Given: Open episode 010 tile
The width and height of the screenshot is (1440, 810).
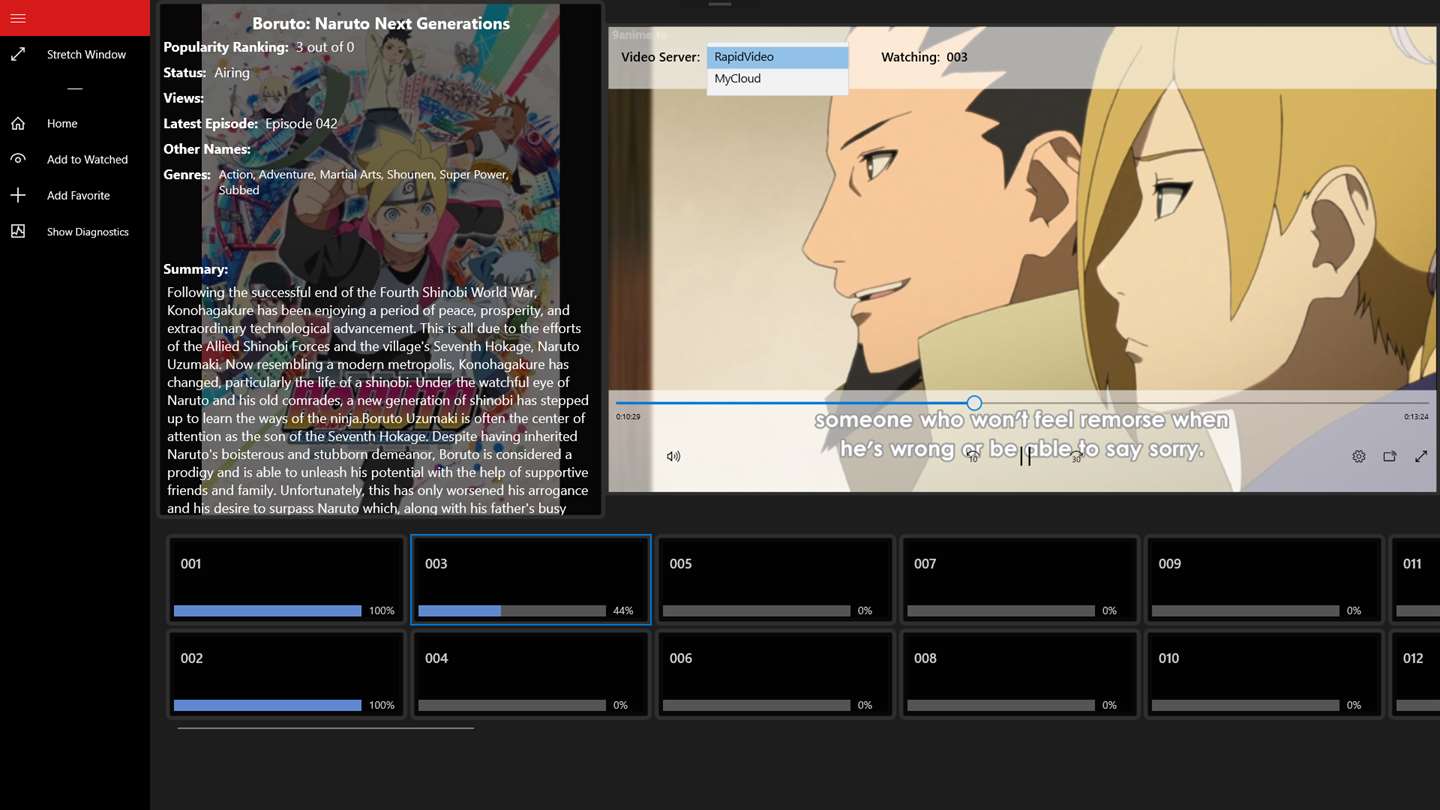Looking at the screenshot, I should point(1264,675).
